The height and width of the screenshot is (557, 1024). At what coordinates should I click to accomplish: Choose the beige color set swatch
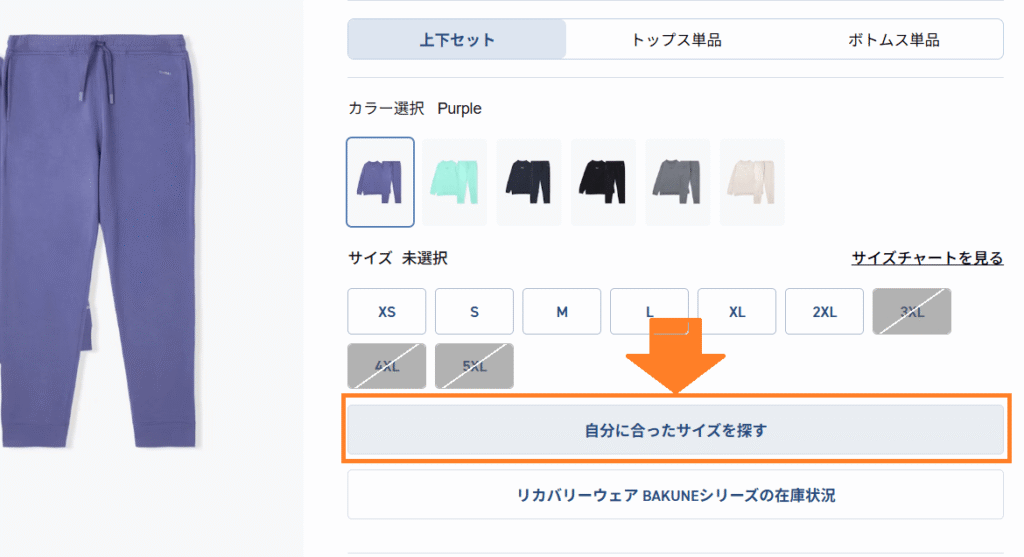click(x=752, y=182)
